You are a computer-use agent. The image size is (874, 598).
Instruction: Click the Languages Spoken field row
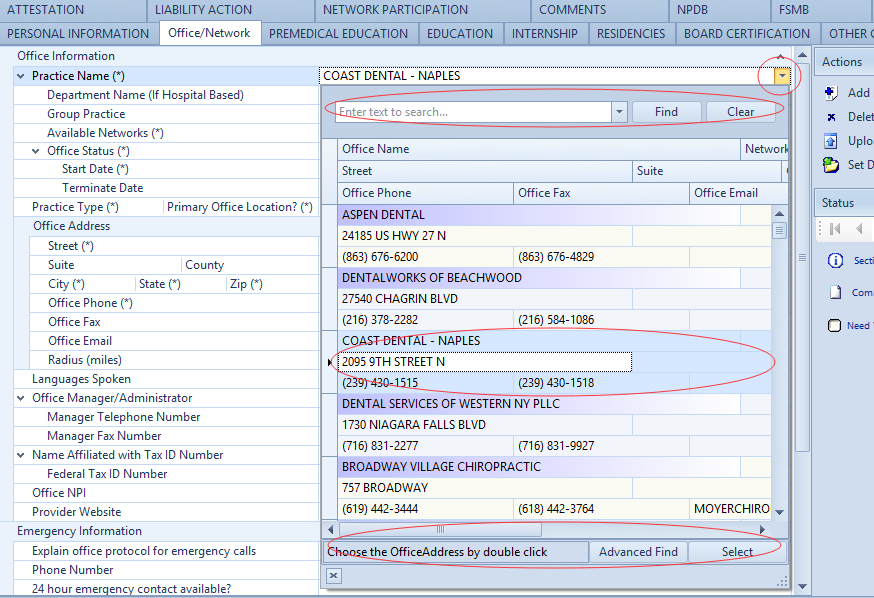coord(166,379)
